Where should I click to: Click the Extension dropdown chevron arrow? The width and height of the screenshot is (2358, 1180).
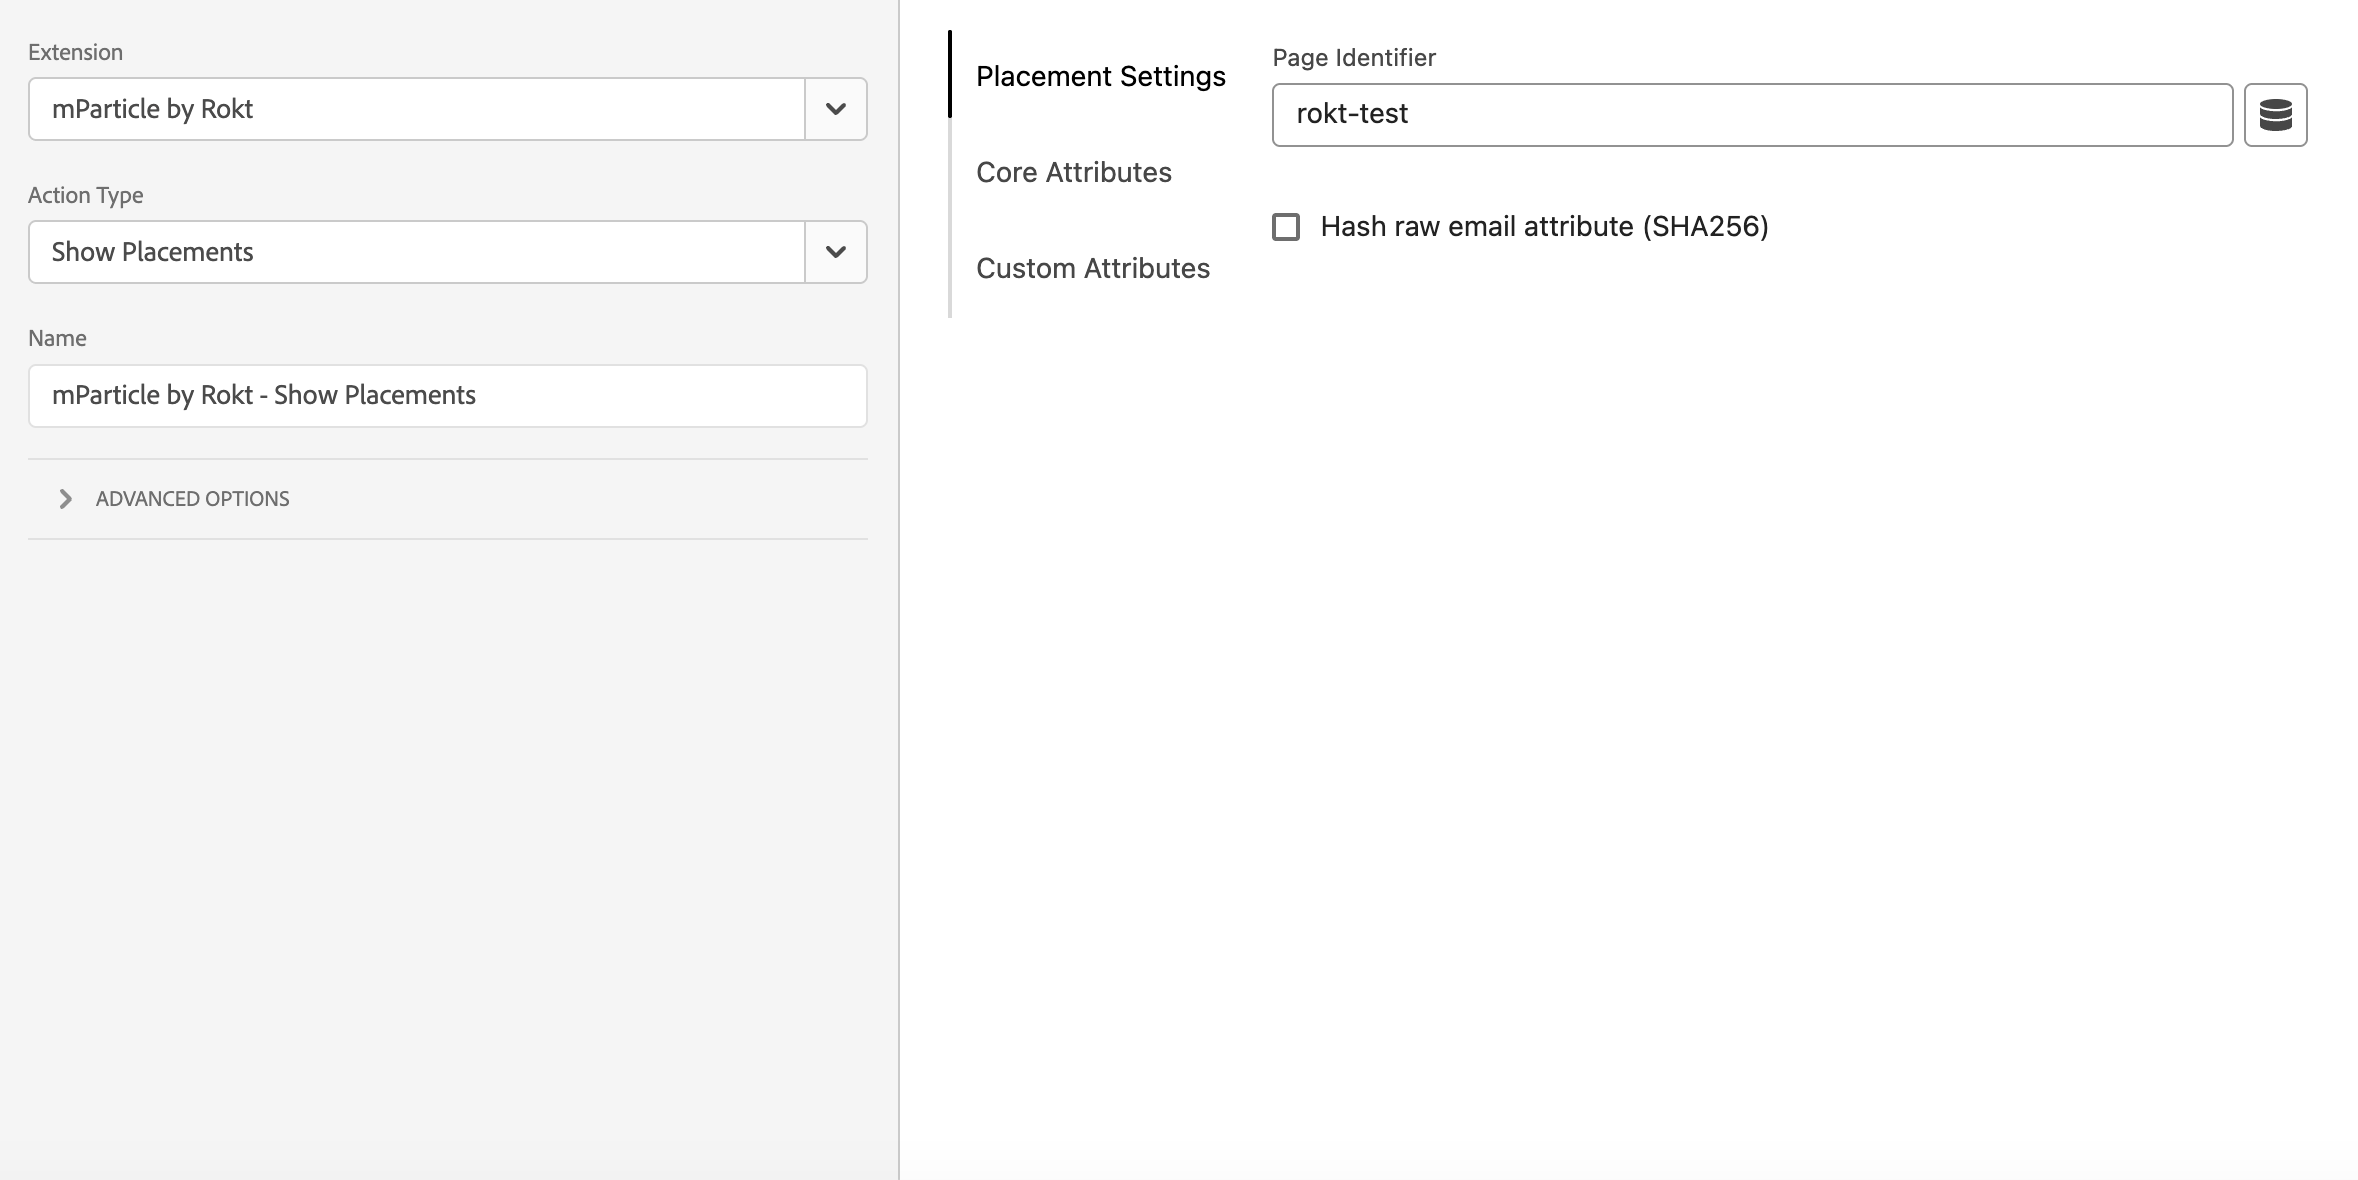coord(835,109)
